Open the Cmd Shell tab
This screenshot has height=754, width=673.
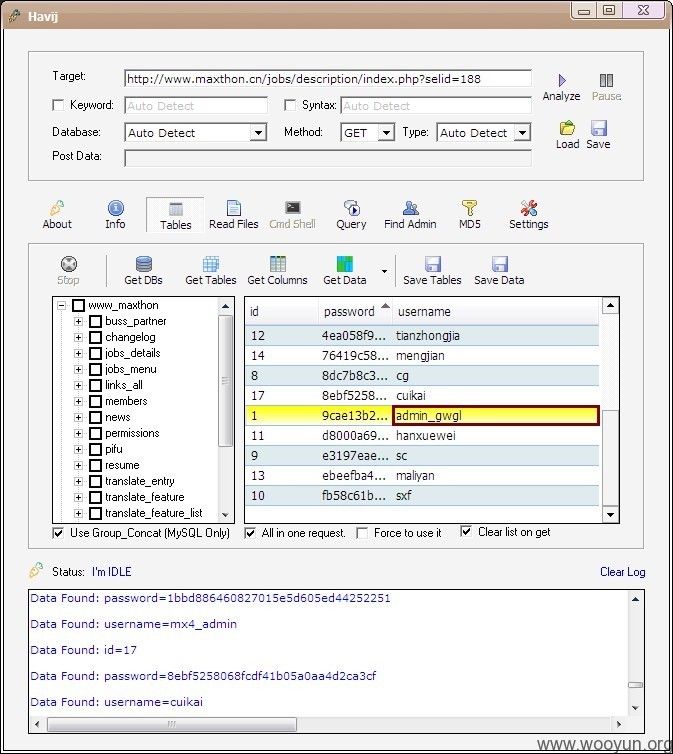pyautogui.click(x=292, y=215)
